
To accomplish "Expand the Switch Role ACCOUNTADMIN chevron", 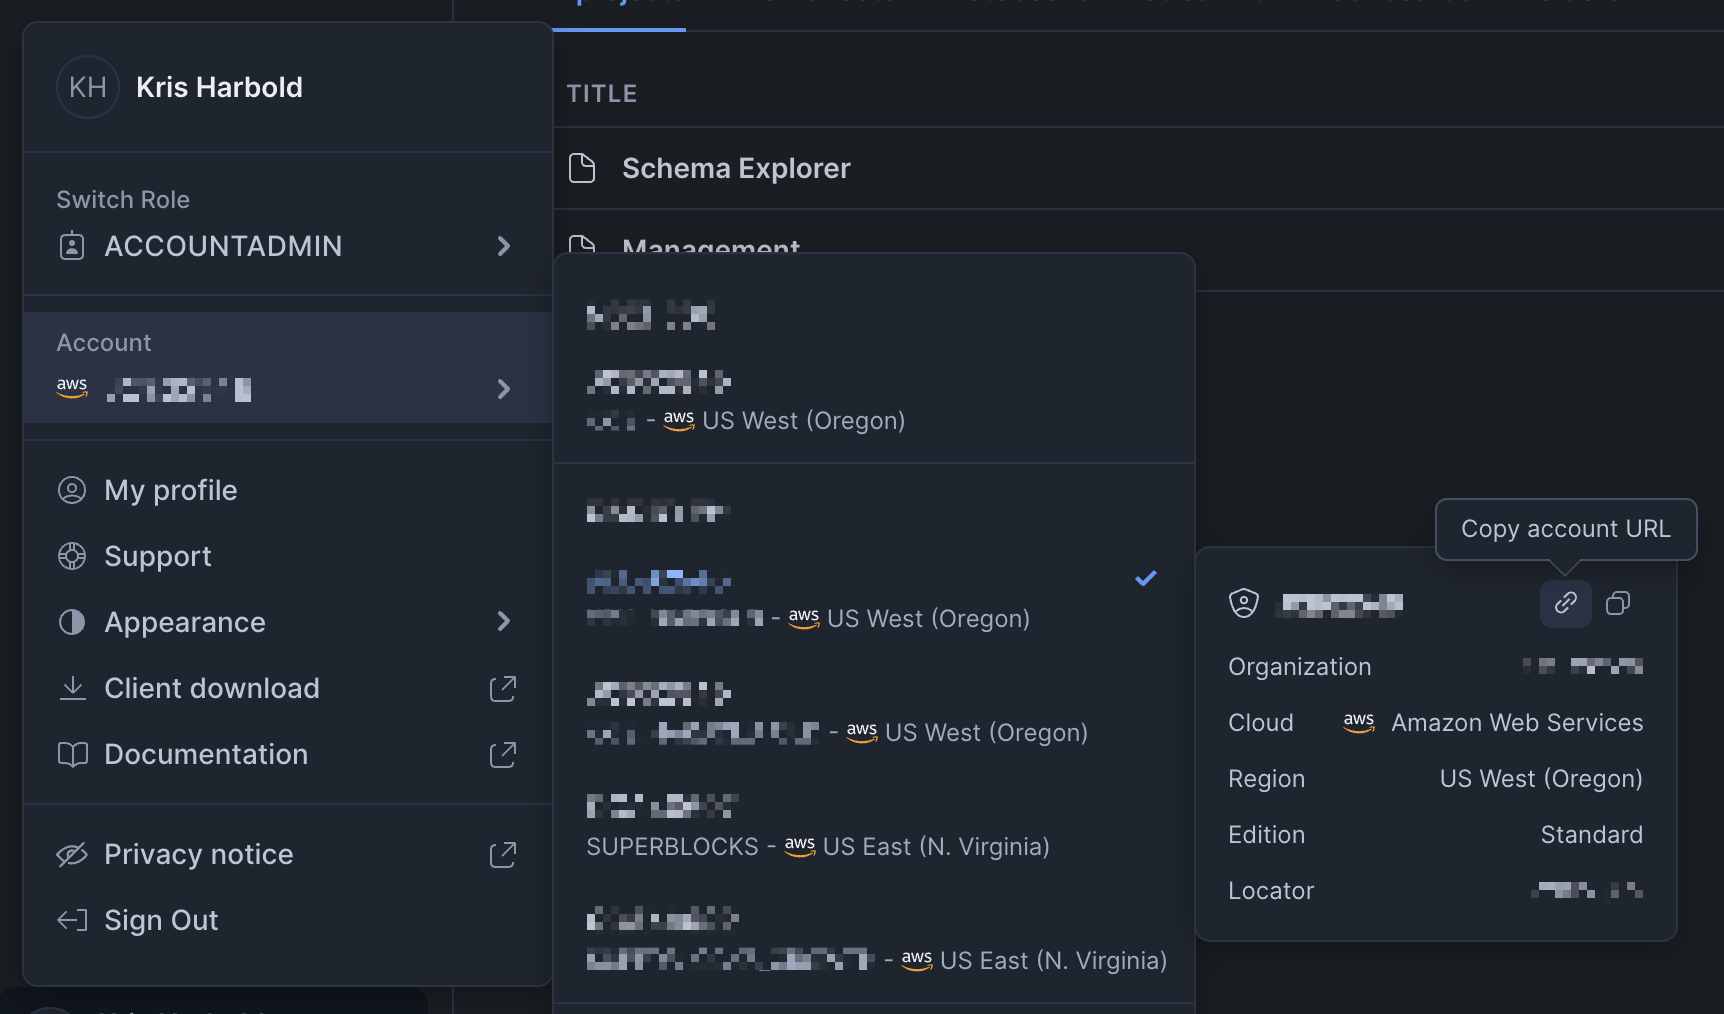I will tap(503, 246).
